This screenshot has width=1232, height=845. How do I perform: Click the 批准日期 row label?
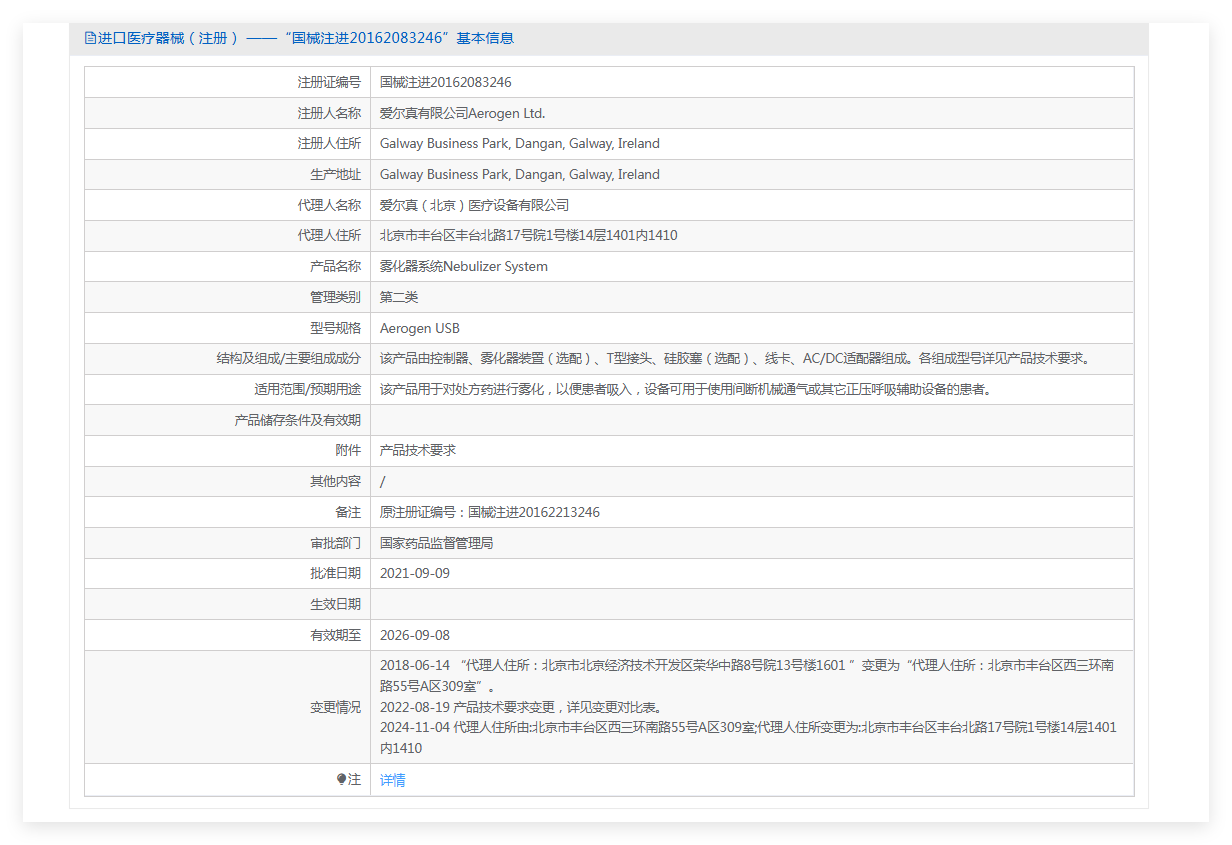(x=335, y=574)
